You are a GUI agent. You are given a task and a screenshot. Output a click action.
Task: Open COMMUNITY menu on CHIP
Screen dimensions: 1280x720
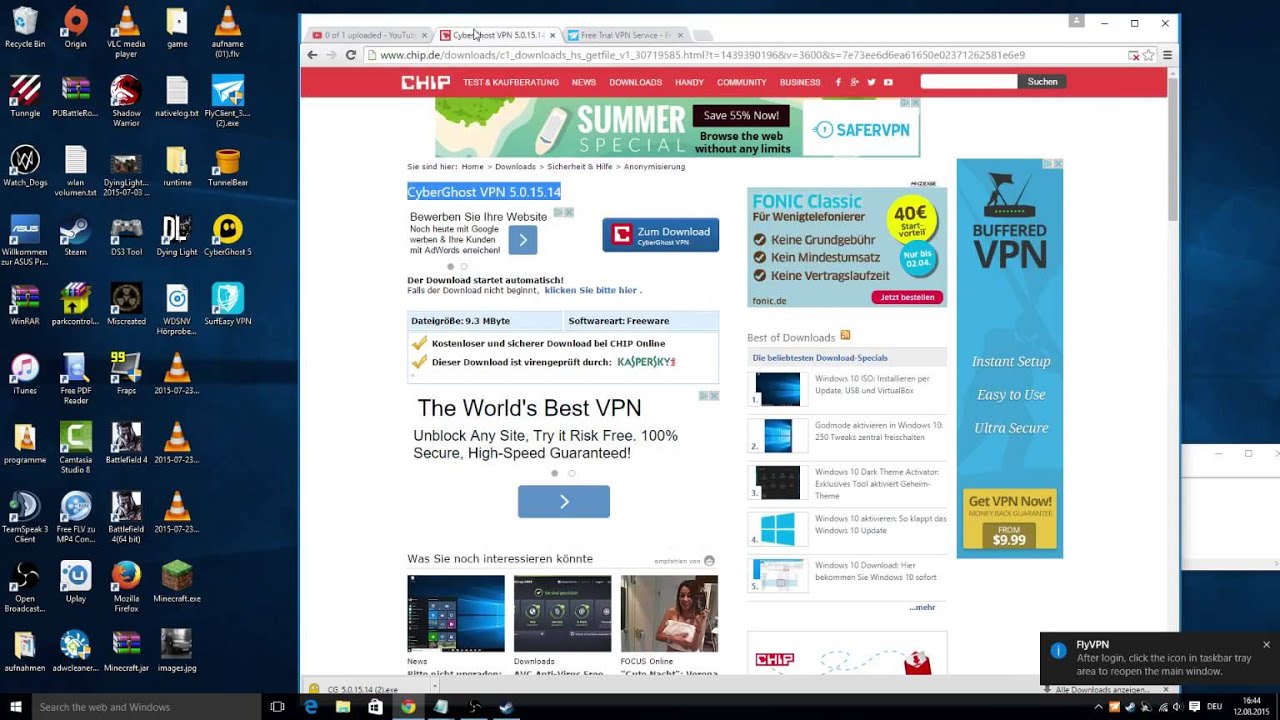[x=742, y=82]
